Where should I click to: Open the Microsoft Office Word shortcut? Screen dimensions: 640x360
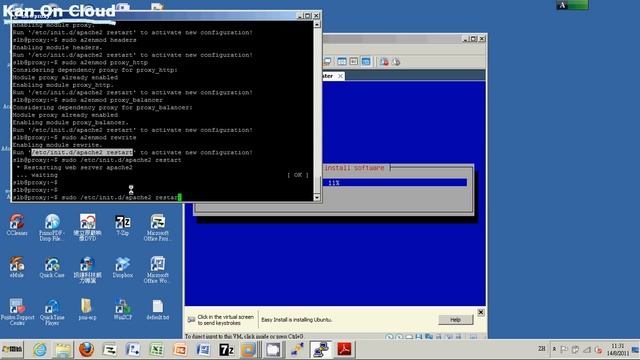tap(158, 269)
